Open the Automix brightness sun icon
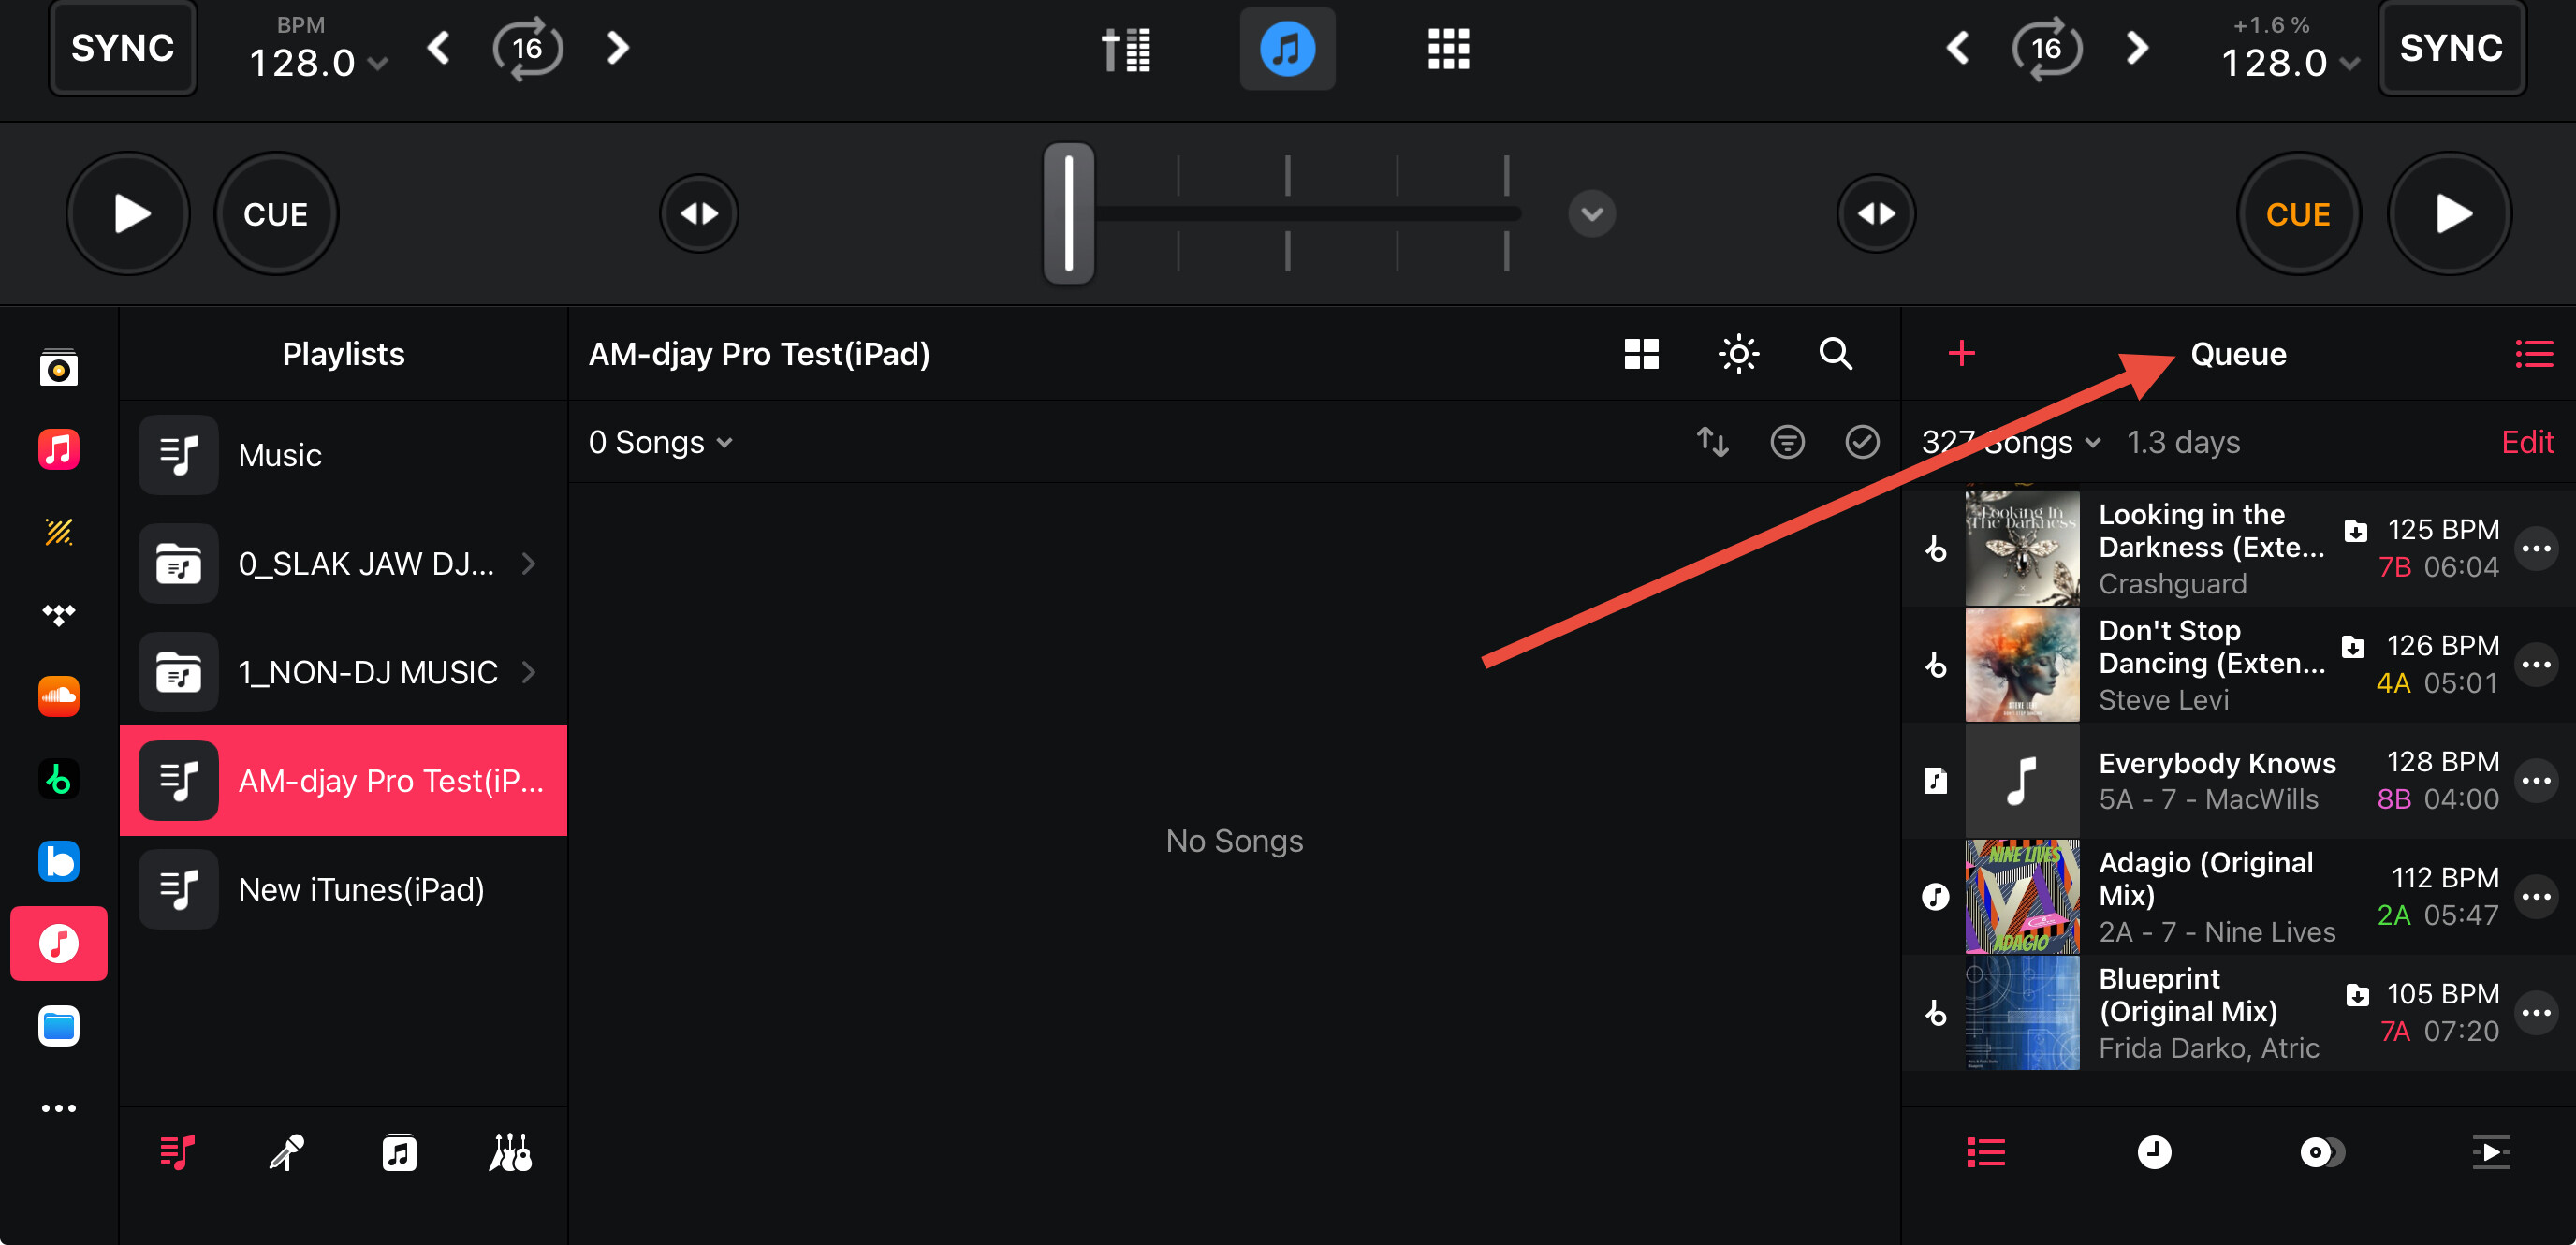The height and width of the screenshot is (1245, 2576). 1738,353
